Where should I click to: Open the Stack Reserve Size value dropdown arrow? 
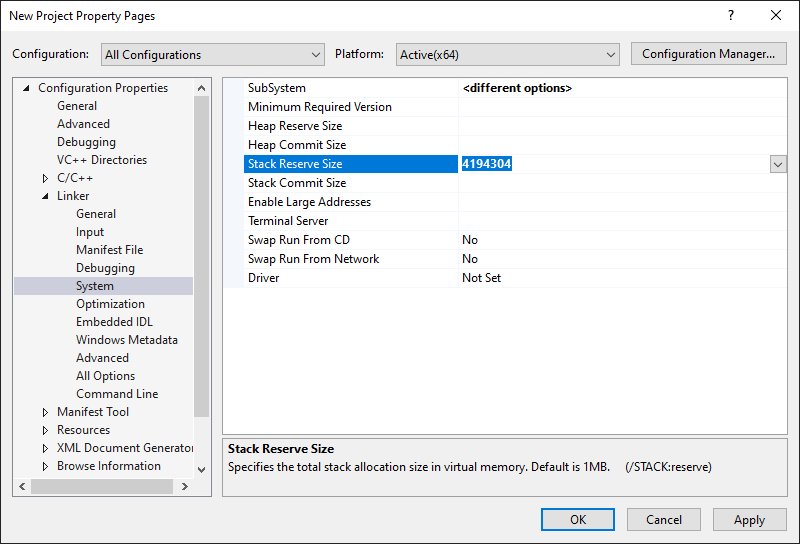click(x=778, y=164)
